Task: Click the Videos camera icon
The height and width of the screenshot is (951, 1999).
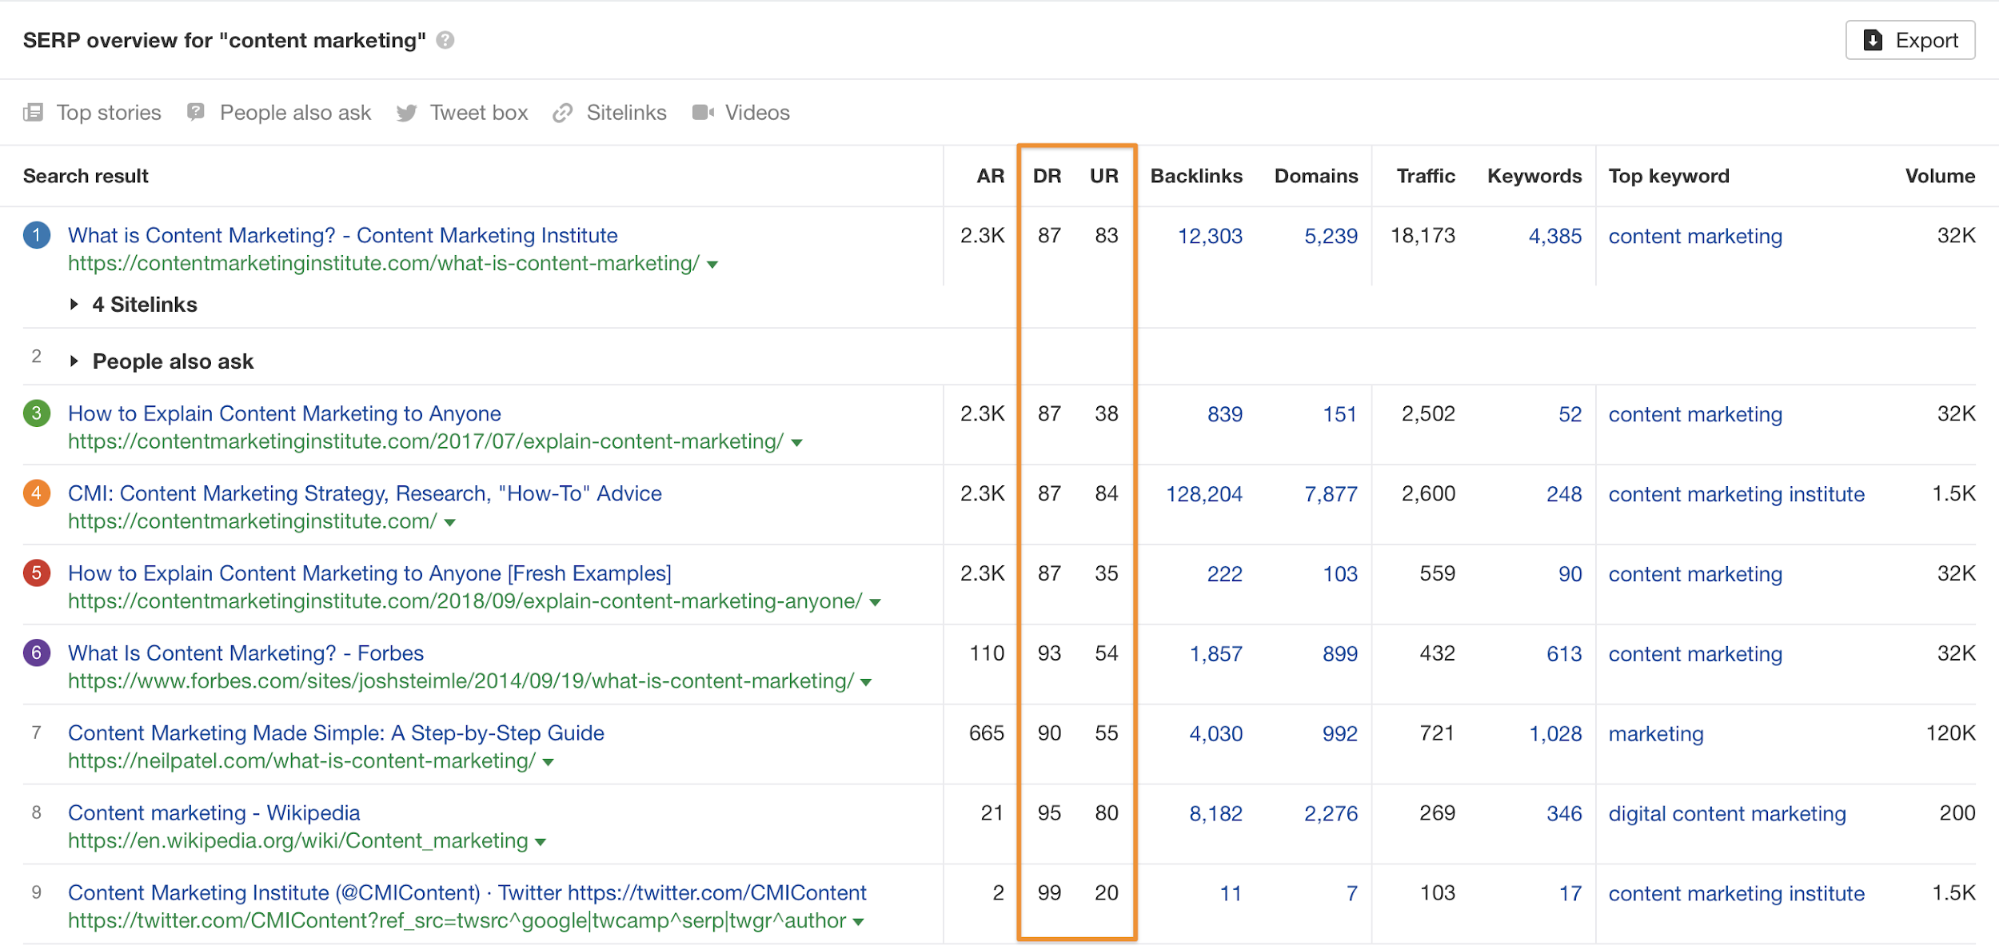Action: pos(703,112)
